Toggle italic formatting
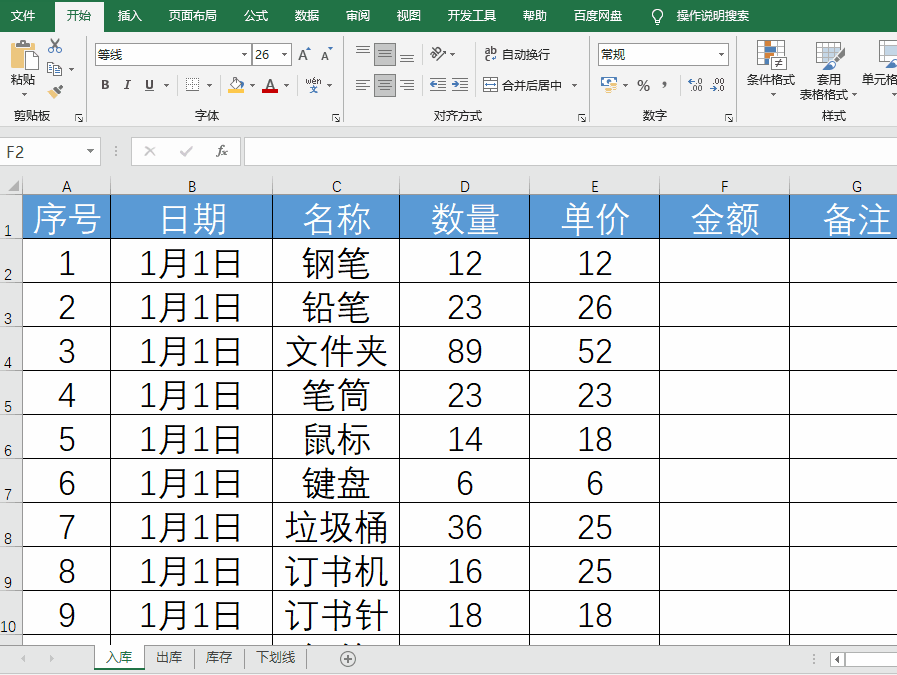Image resolution: width=897 pixels, height=675 pixels. pos(127,85)
